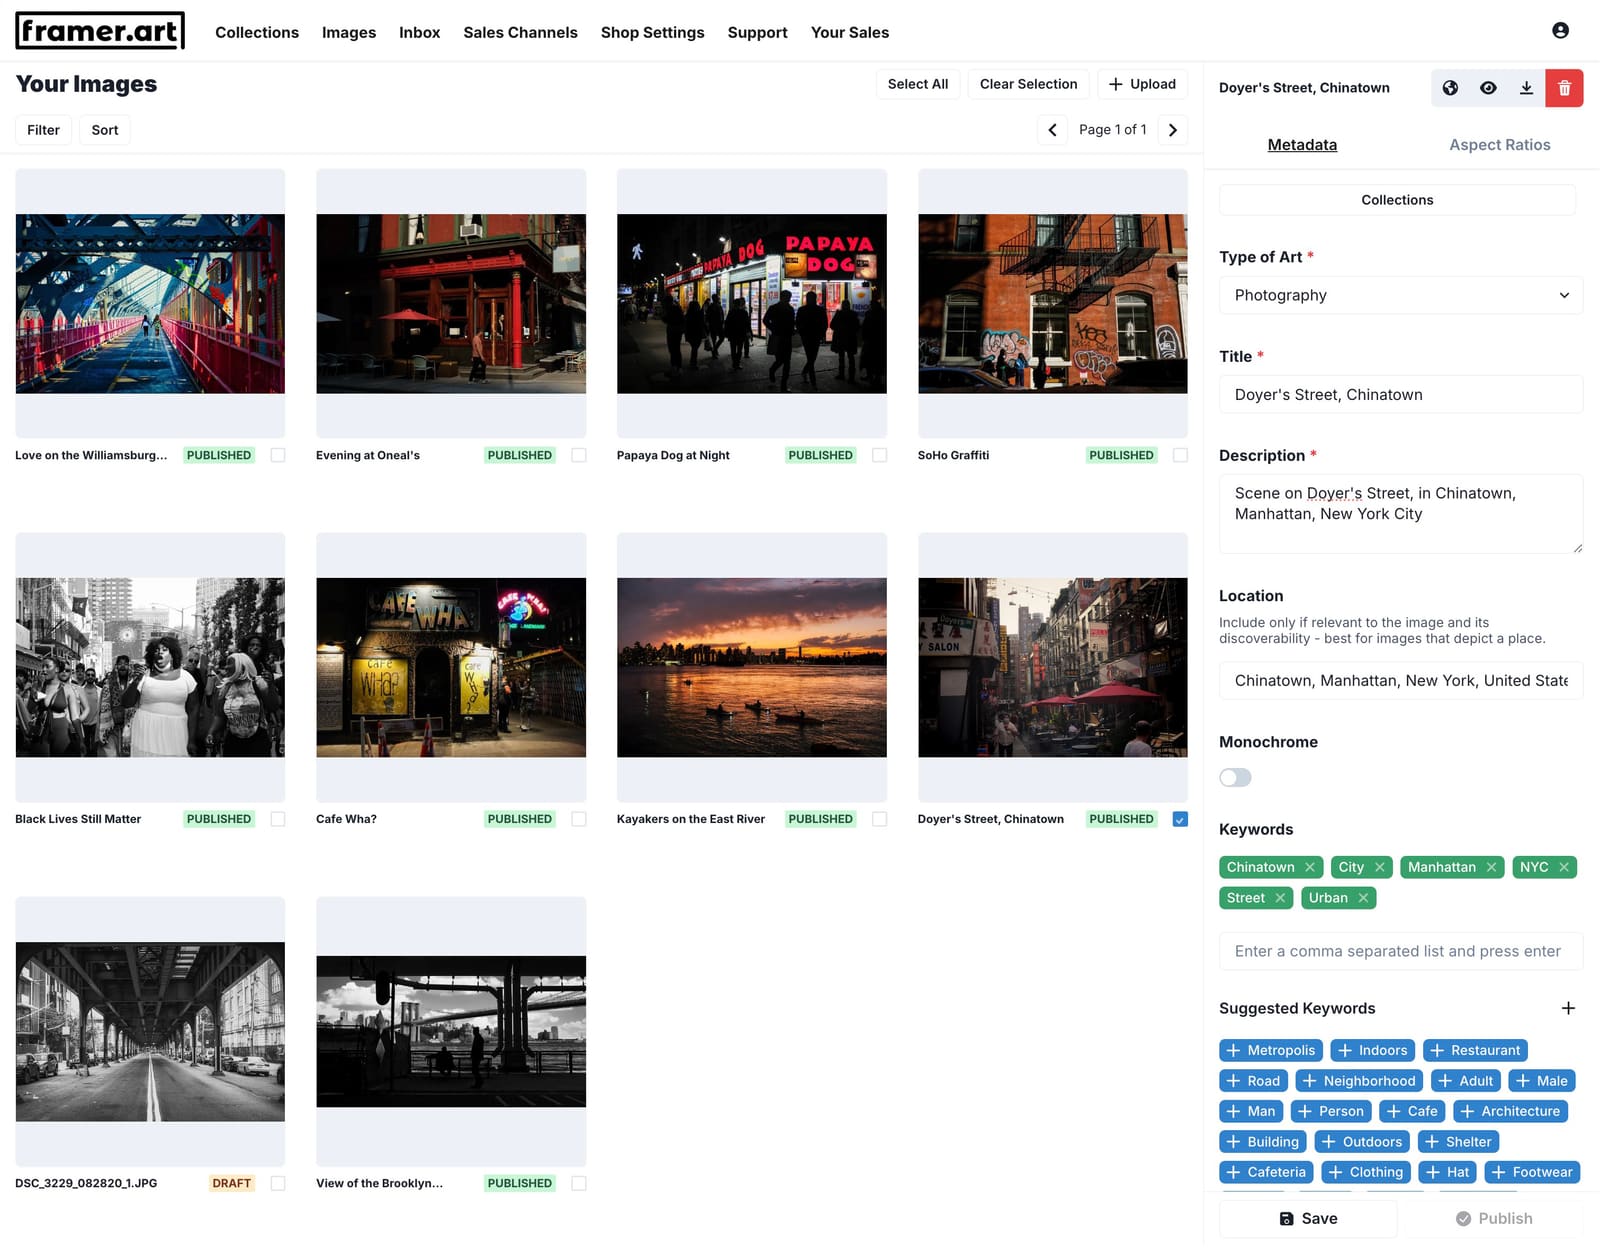1600x1250 pixels.
Task: Click the keywords entry field
Action: (x=1400, y=951)
